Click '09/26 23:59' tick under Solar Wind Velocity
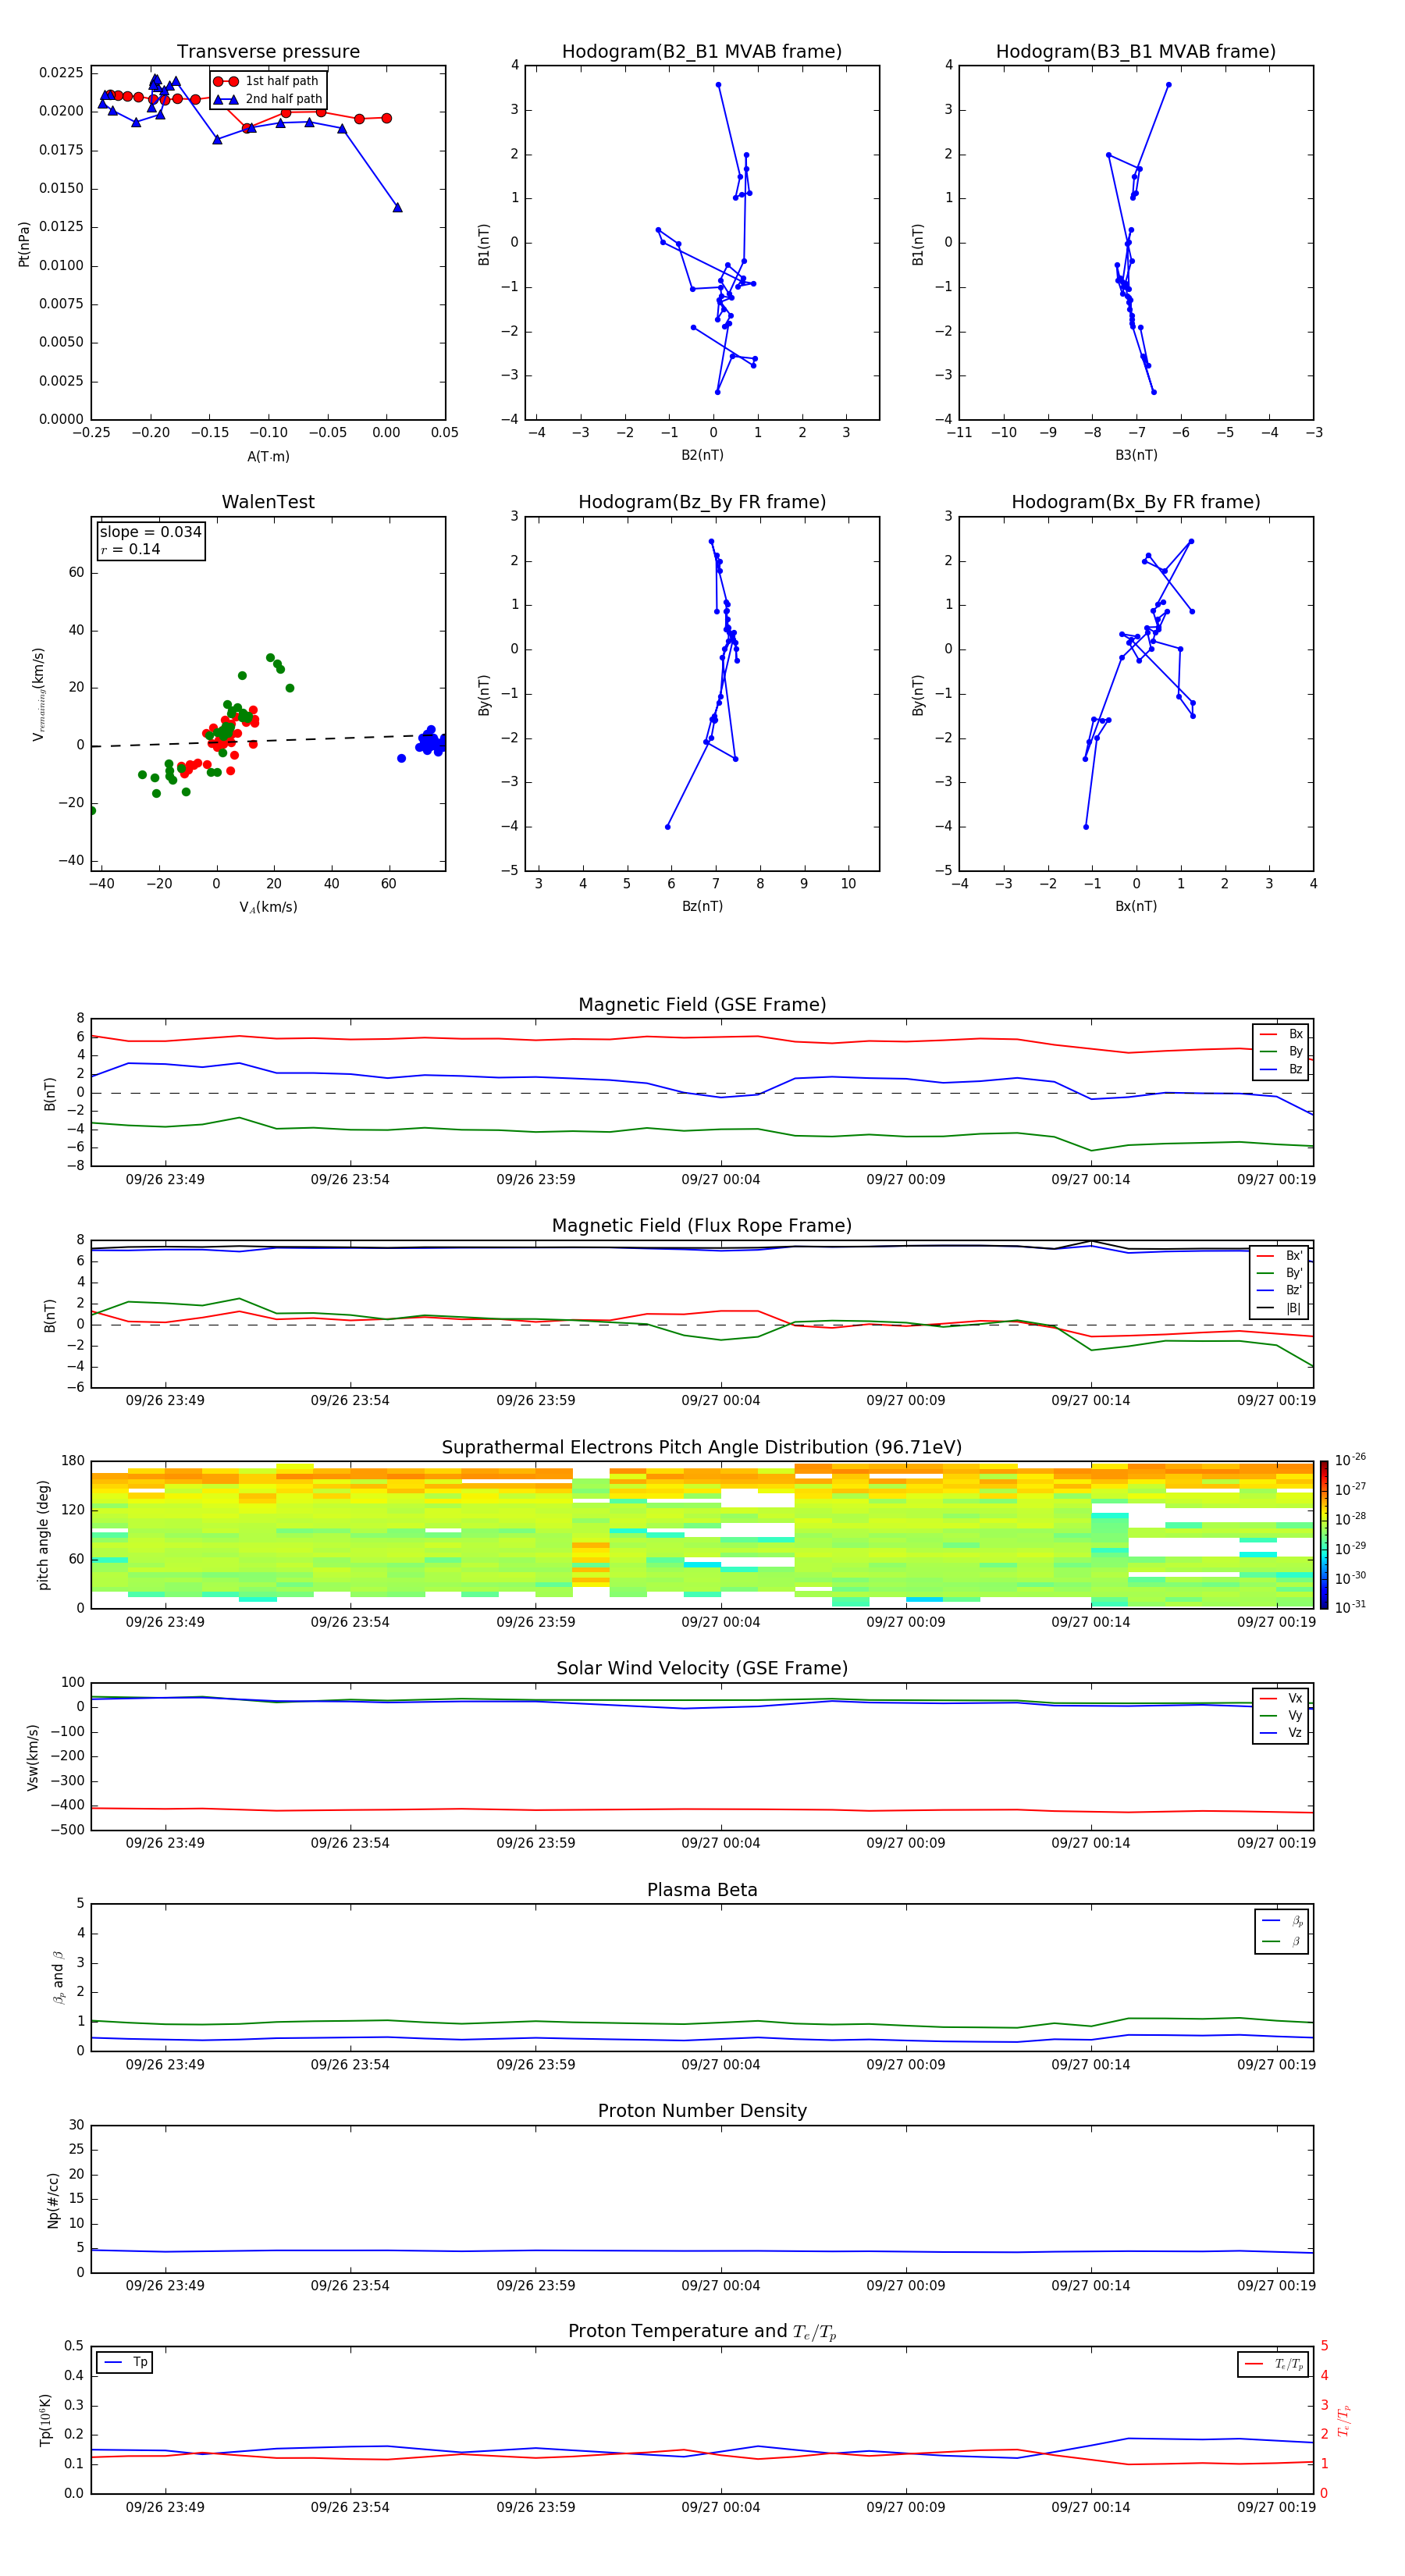Image resolution: width=1405 pixels, height=2576 pixels. pyautogui.click(x=535, y=1843)
